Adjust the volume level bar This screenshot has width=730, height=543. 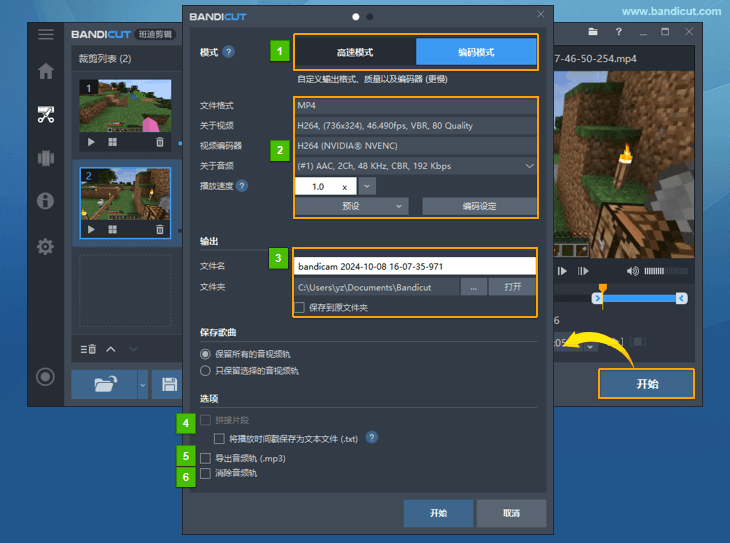(666, 271)
